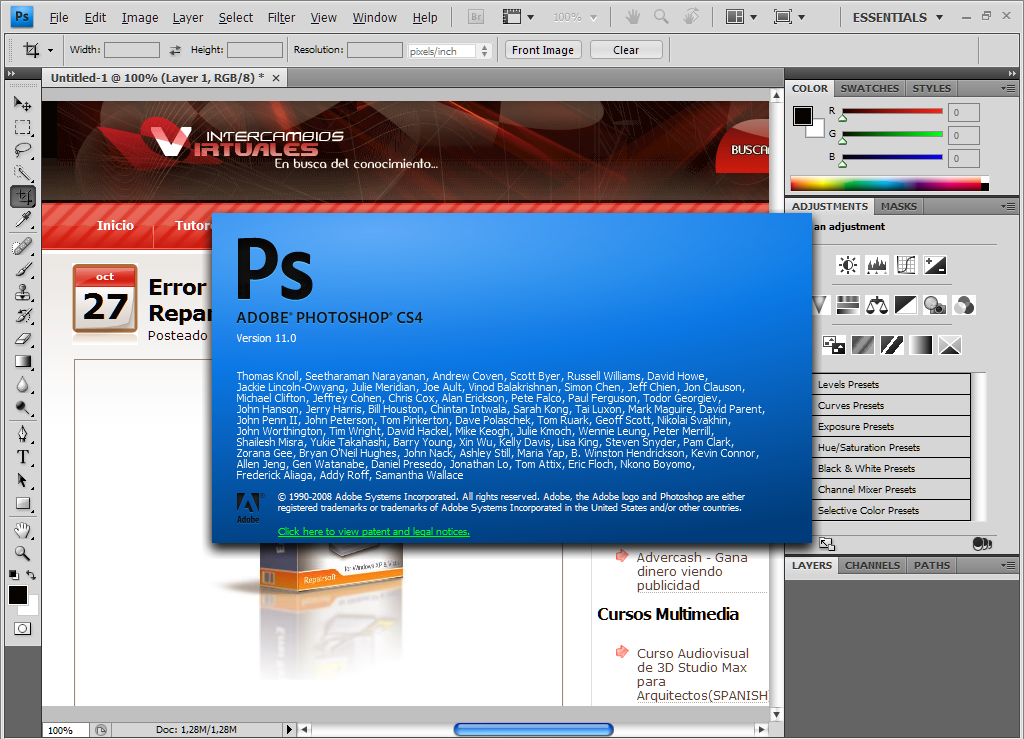Select the Rectangle shape tool

click(x=23, y=503)
